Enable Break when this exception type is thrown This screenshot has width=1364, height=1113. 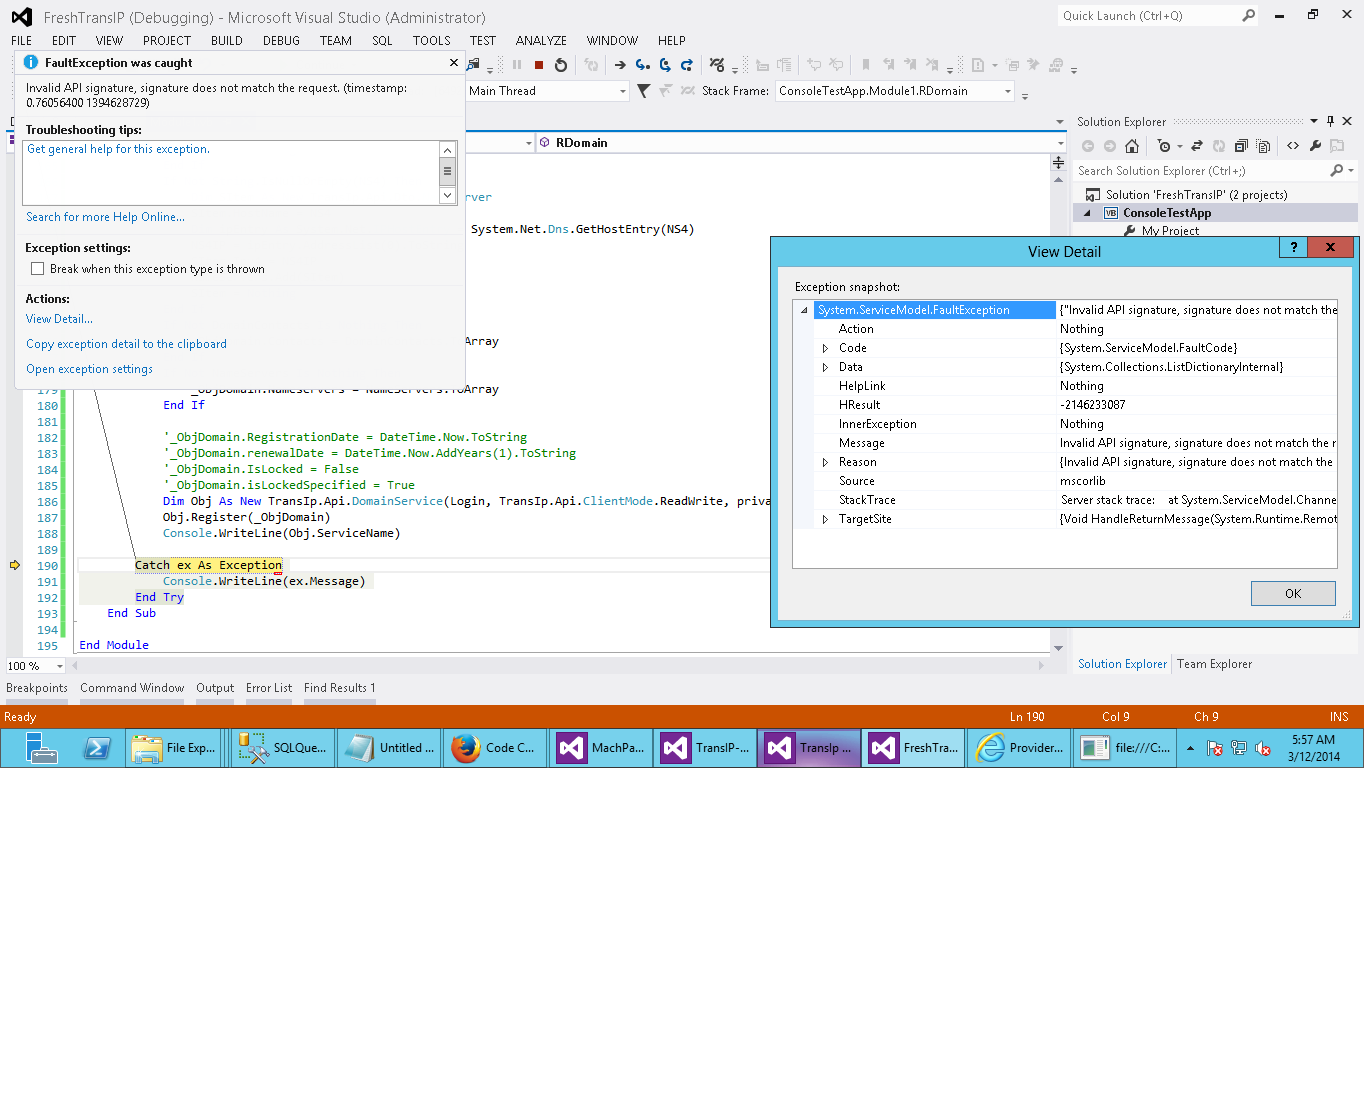[37, 269]
